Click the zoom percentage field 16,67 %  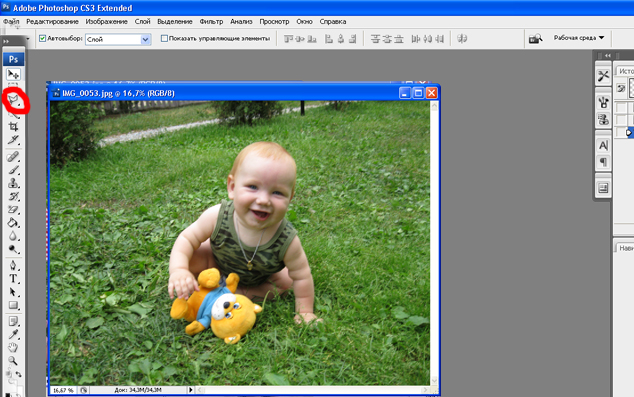pyautogui.click(x=63, y=390)
